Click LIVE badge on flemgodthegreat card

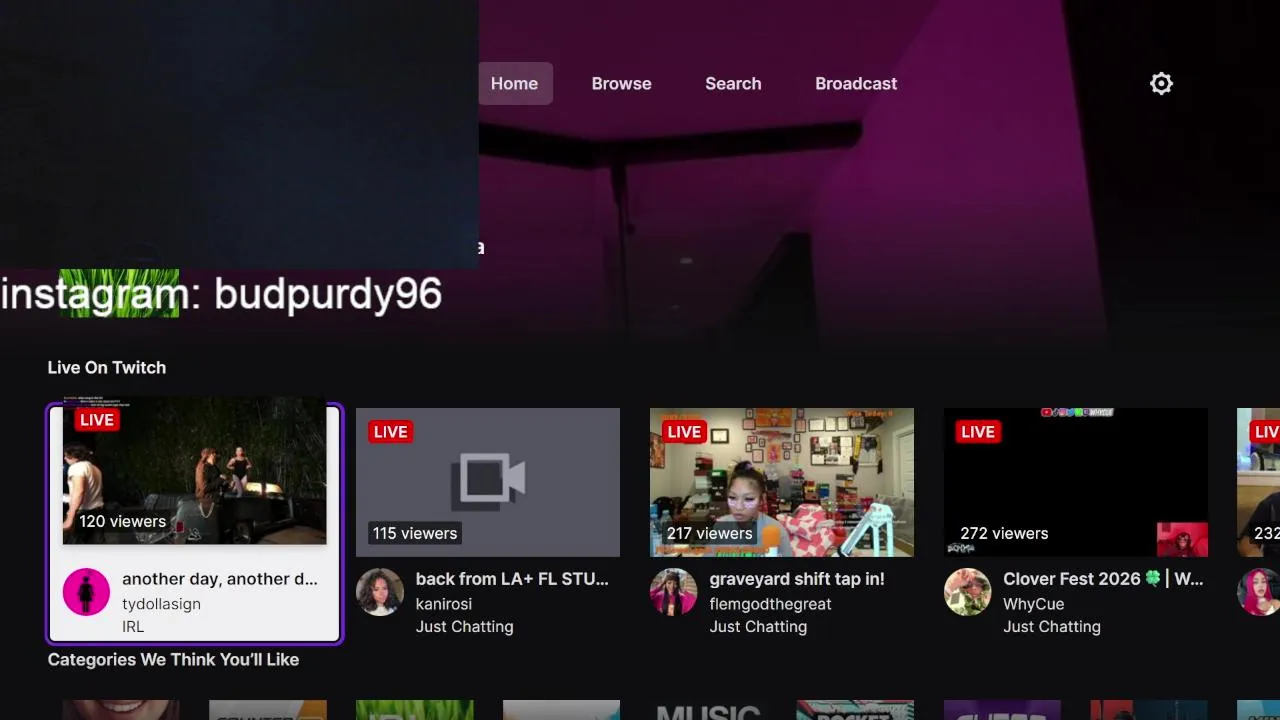(684, 432)
